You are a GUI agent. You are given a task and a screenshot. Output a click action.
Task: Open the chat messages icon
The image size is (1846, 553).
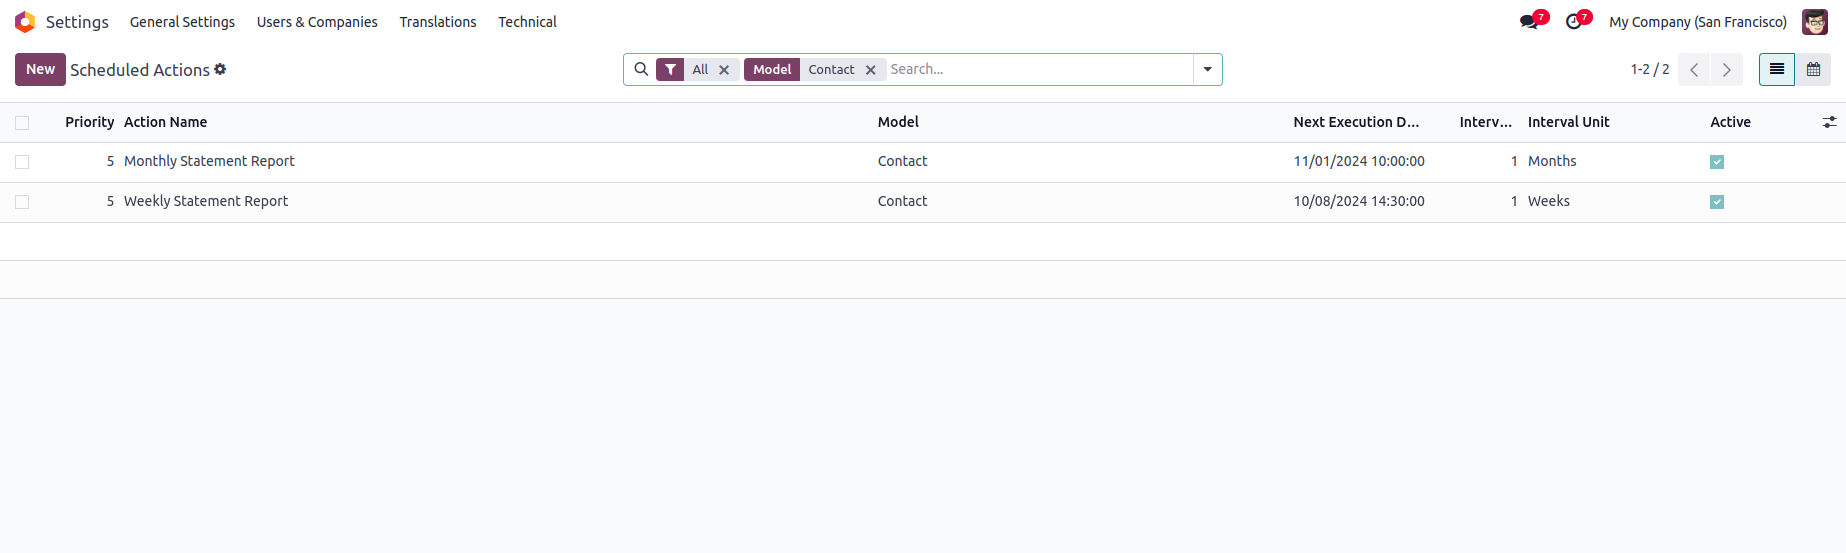click(1528, 22)
